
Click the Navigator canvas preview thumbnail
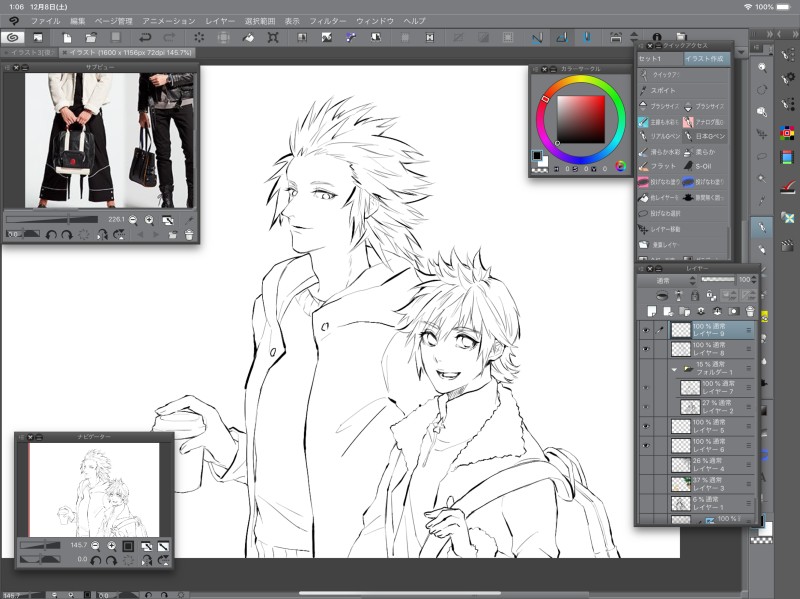pos(95,488)
